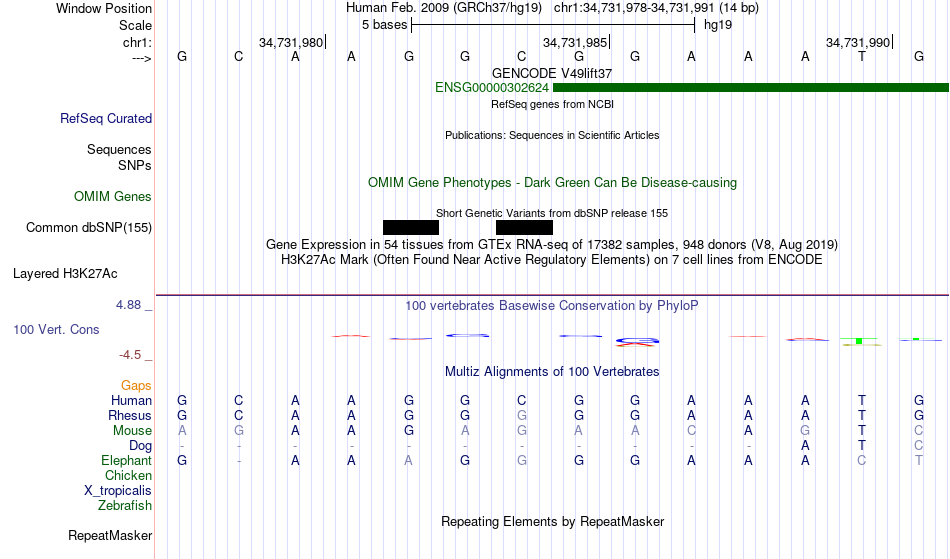Click Short Genetic Variants from dbSNP title
This screenshot has width=950, height=559.
552,213
